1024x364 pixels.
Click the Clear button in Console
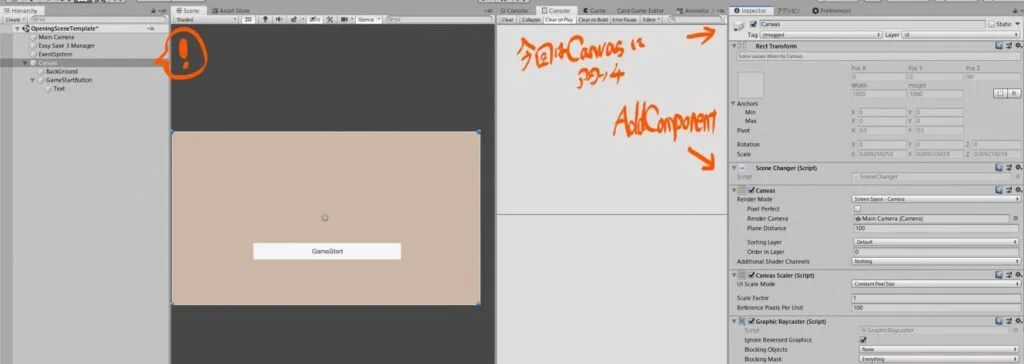click(507, 20)
